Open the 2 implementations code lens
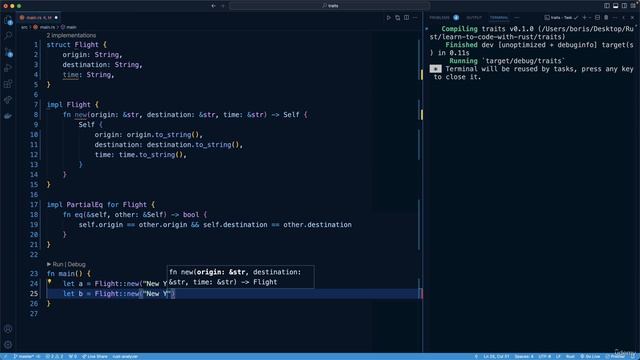This screenshot has width=640, height=360. [x=71, y=36]
